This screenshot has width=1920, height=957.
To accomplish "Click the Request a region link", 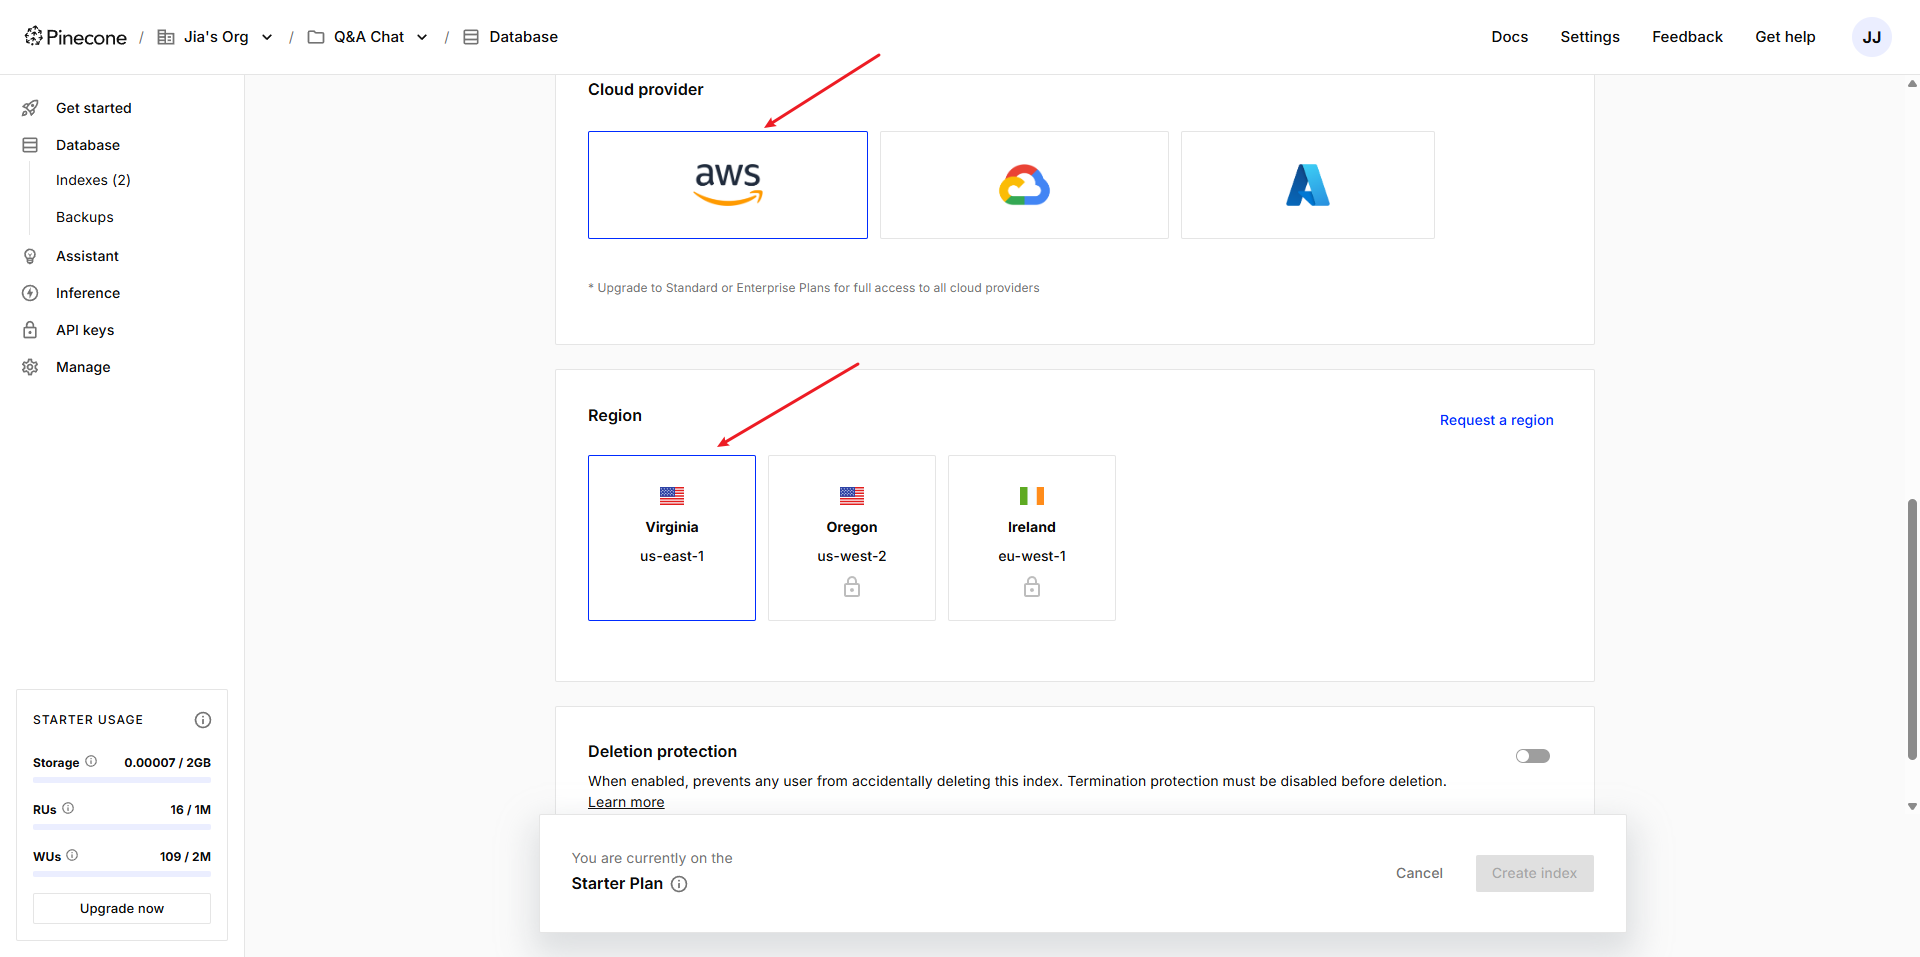I will (x=1496, y=420).
